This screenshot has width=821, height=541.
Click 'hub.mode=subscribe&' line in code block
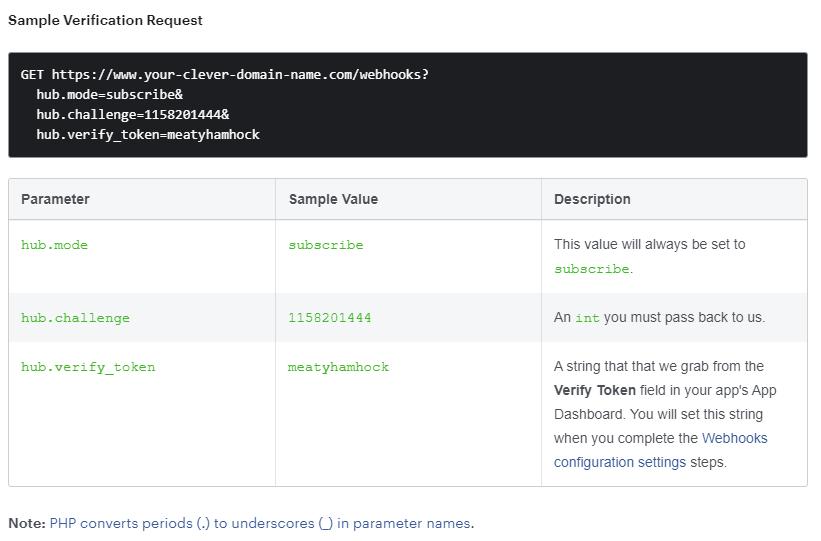109,95
